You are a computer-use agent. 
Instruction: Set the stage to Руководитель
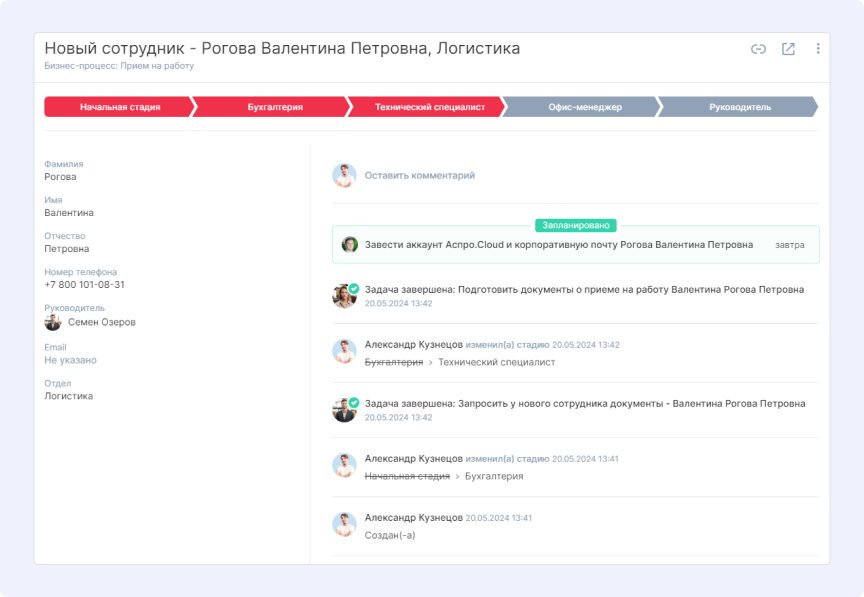click(x=739, y=107)
